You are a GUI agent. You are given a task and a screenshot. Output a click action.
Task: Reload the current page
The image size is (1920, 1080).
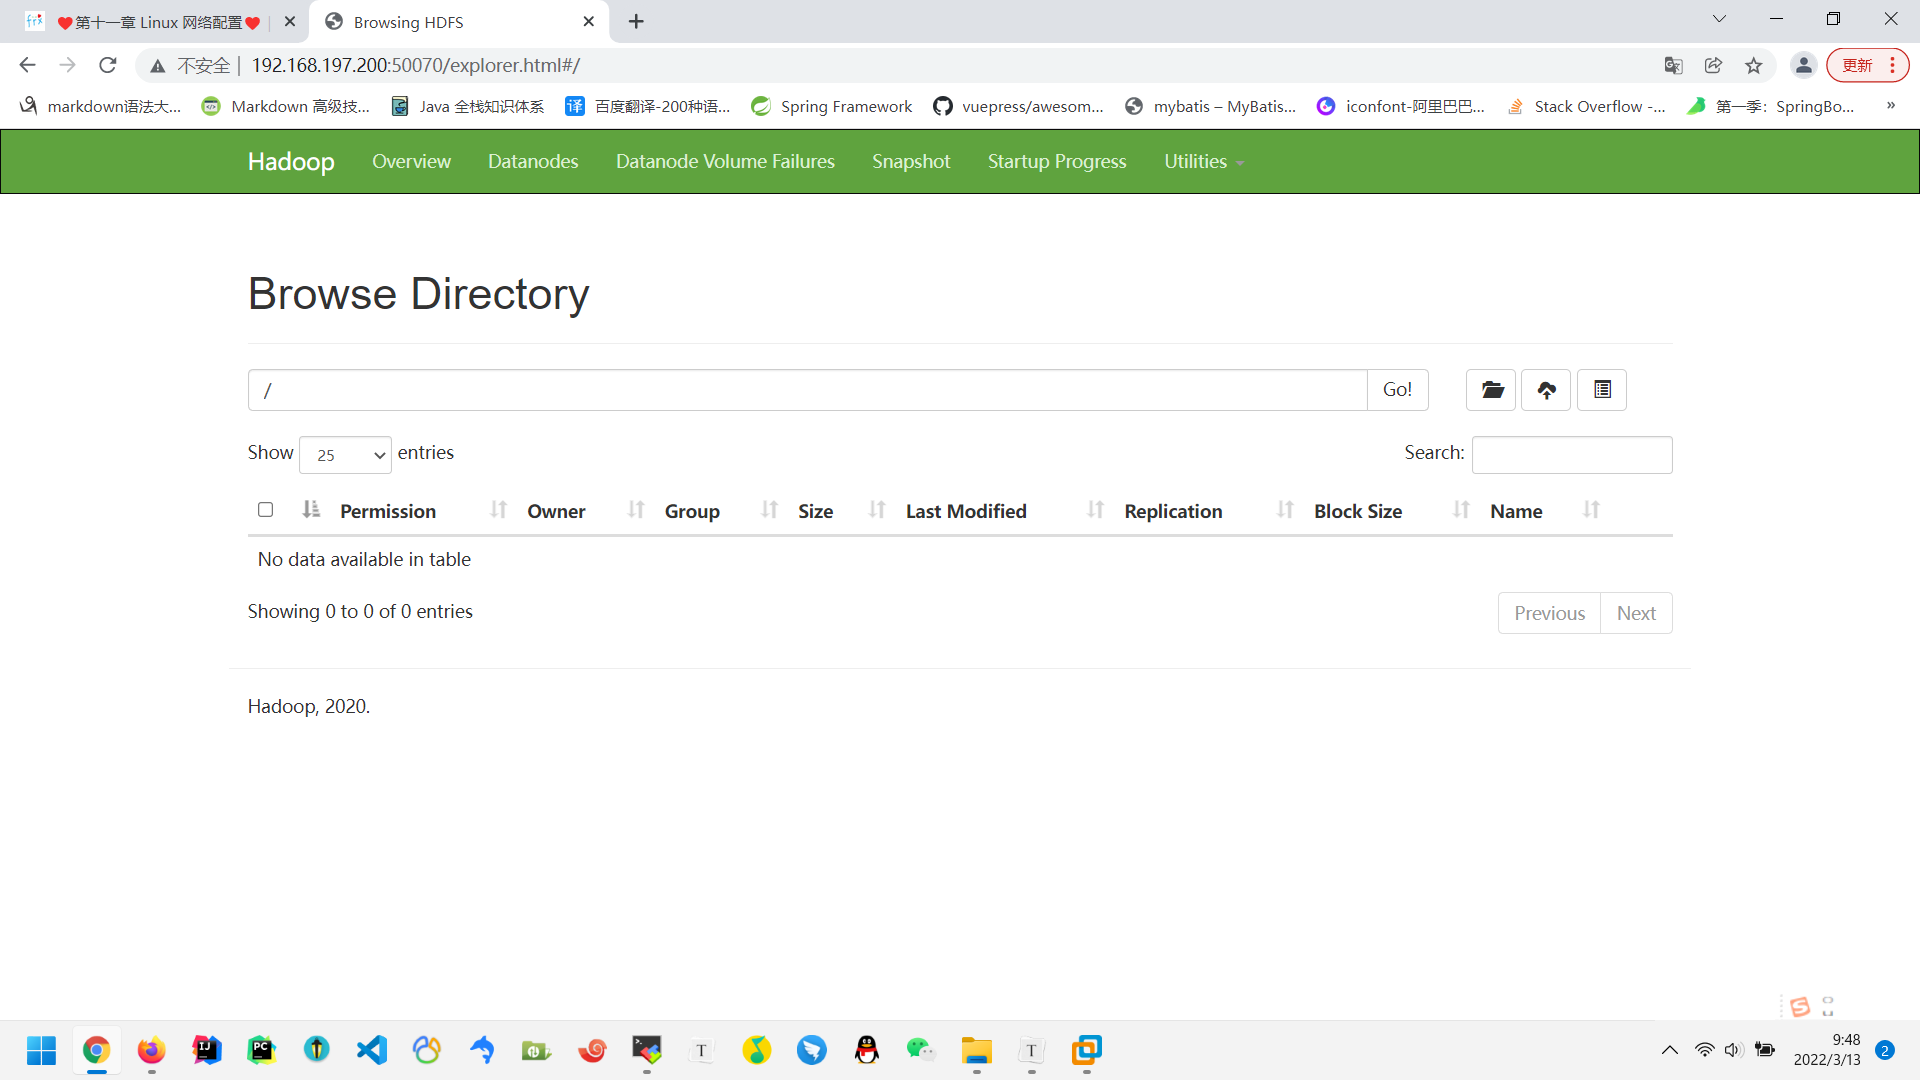(108, 65)
